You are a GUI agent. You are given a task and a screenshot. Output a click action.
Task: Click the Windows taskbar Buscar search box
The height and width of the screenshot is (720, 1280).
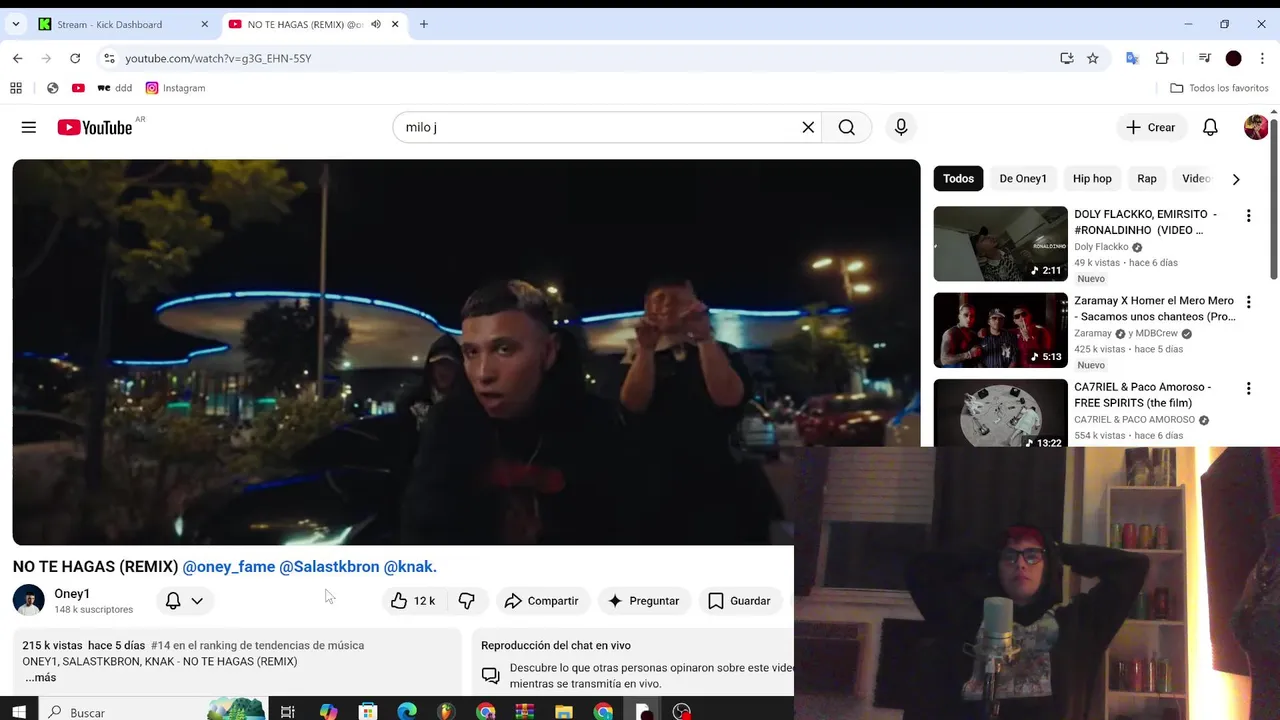(x=155, y=711)
